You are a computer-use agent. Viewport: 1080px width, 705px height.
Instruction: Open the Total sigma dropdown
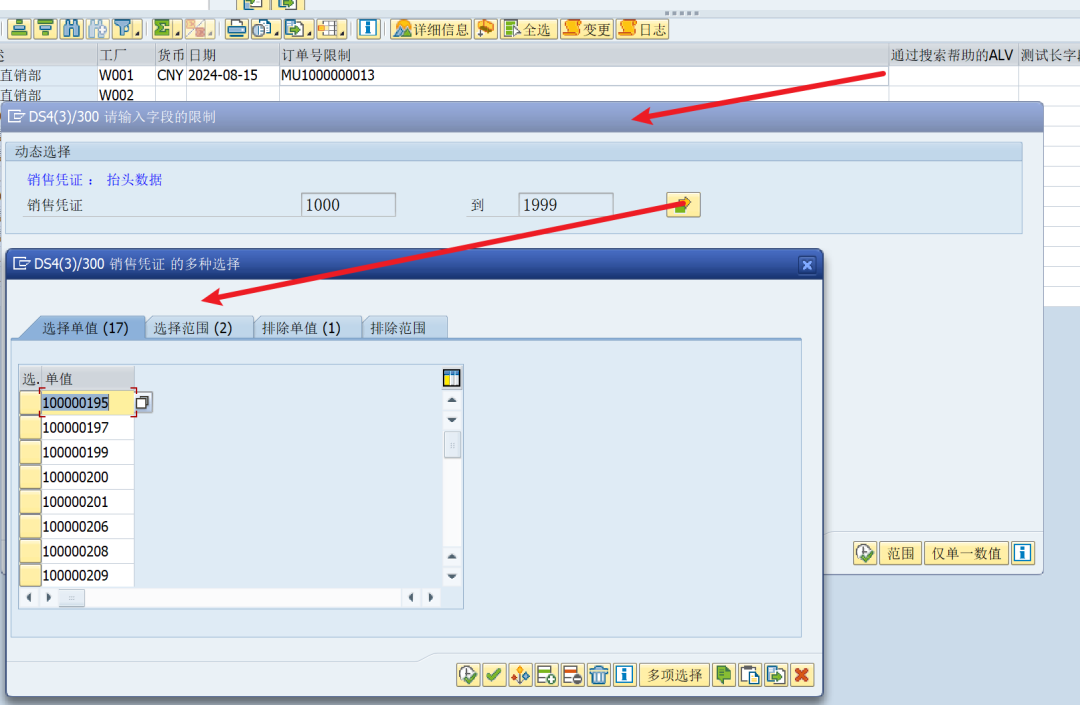point(166,29)
